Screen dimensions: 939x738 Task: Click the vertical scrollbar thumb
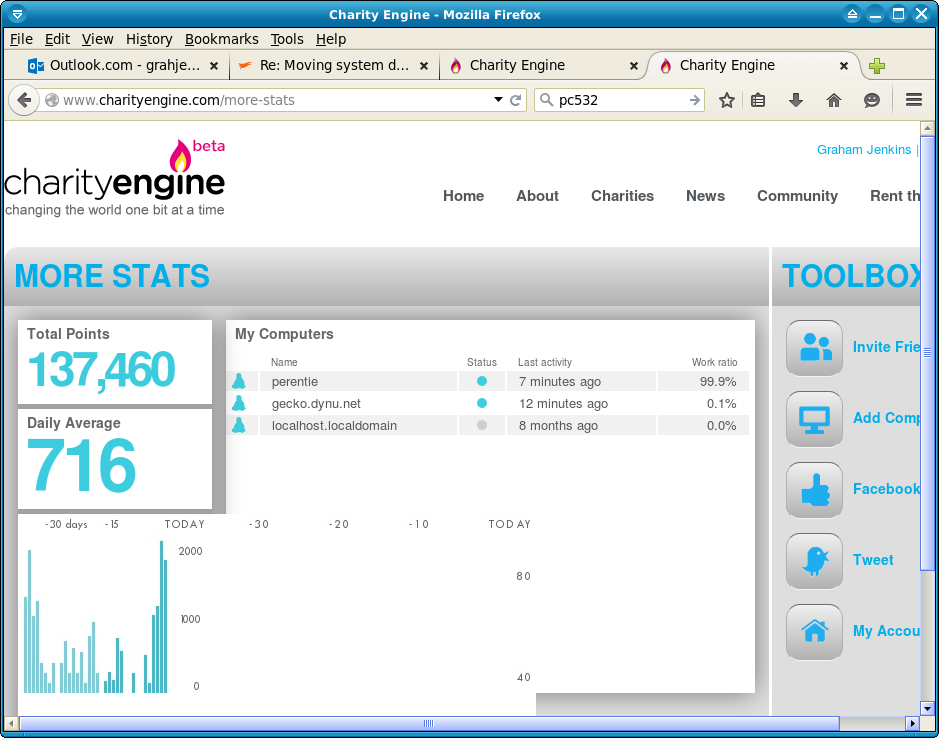point(927,353)
